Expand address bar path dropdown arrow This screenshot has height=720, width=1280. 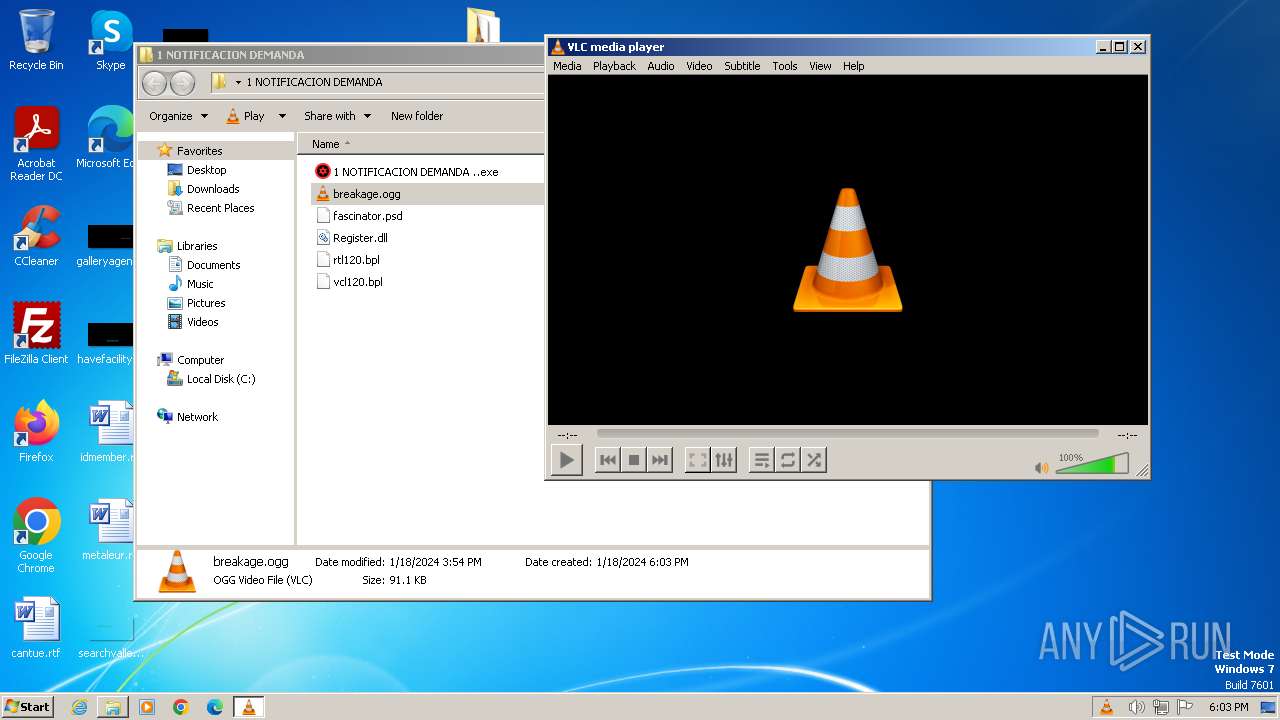click(238, 83)
